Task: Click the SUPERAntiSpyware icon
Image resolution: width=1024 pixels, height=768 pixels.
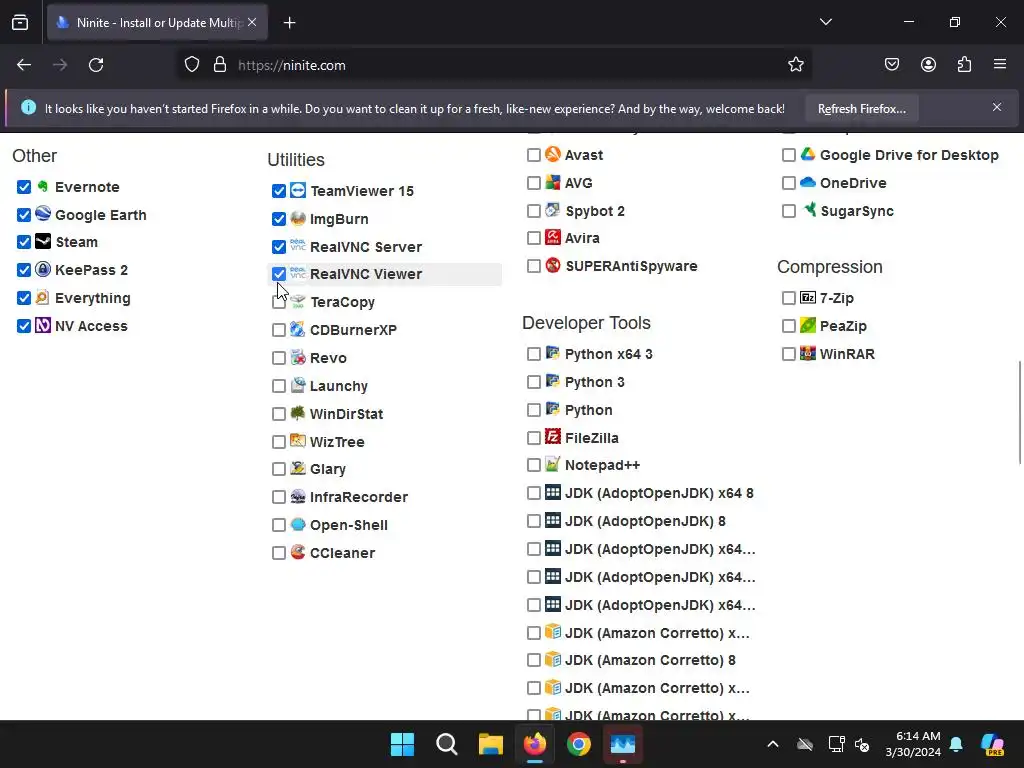Action: pyautogui.click(x=553, y=265)
